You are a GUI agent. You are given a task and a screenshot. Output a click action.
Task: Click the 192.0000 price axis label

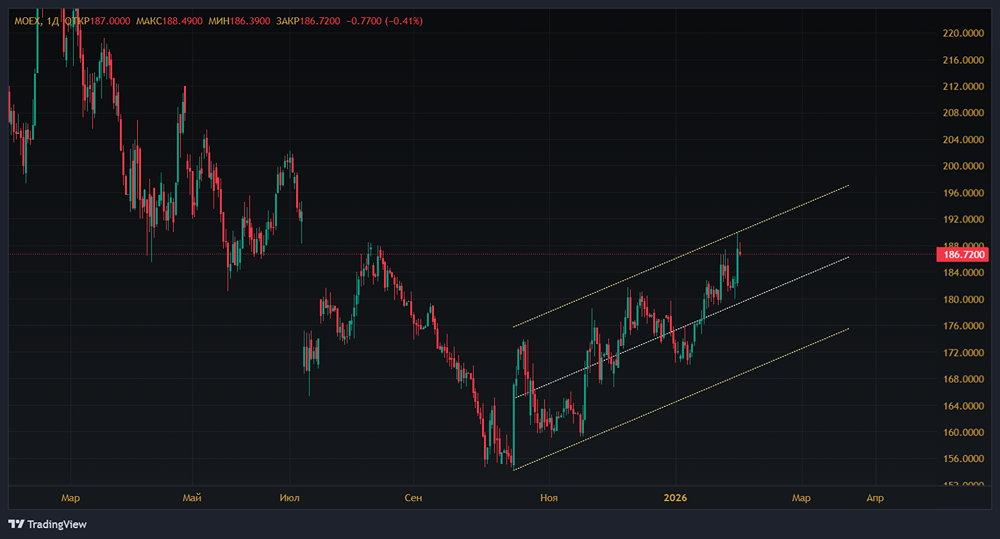963,219
